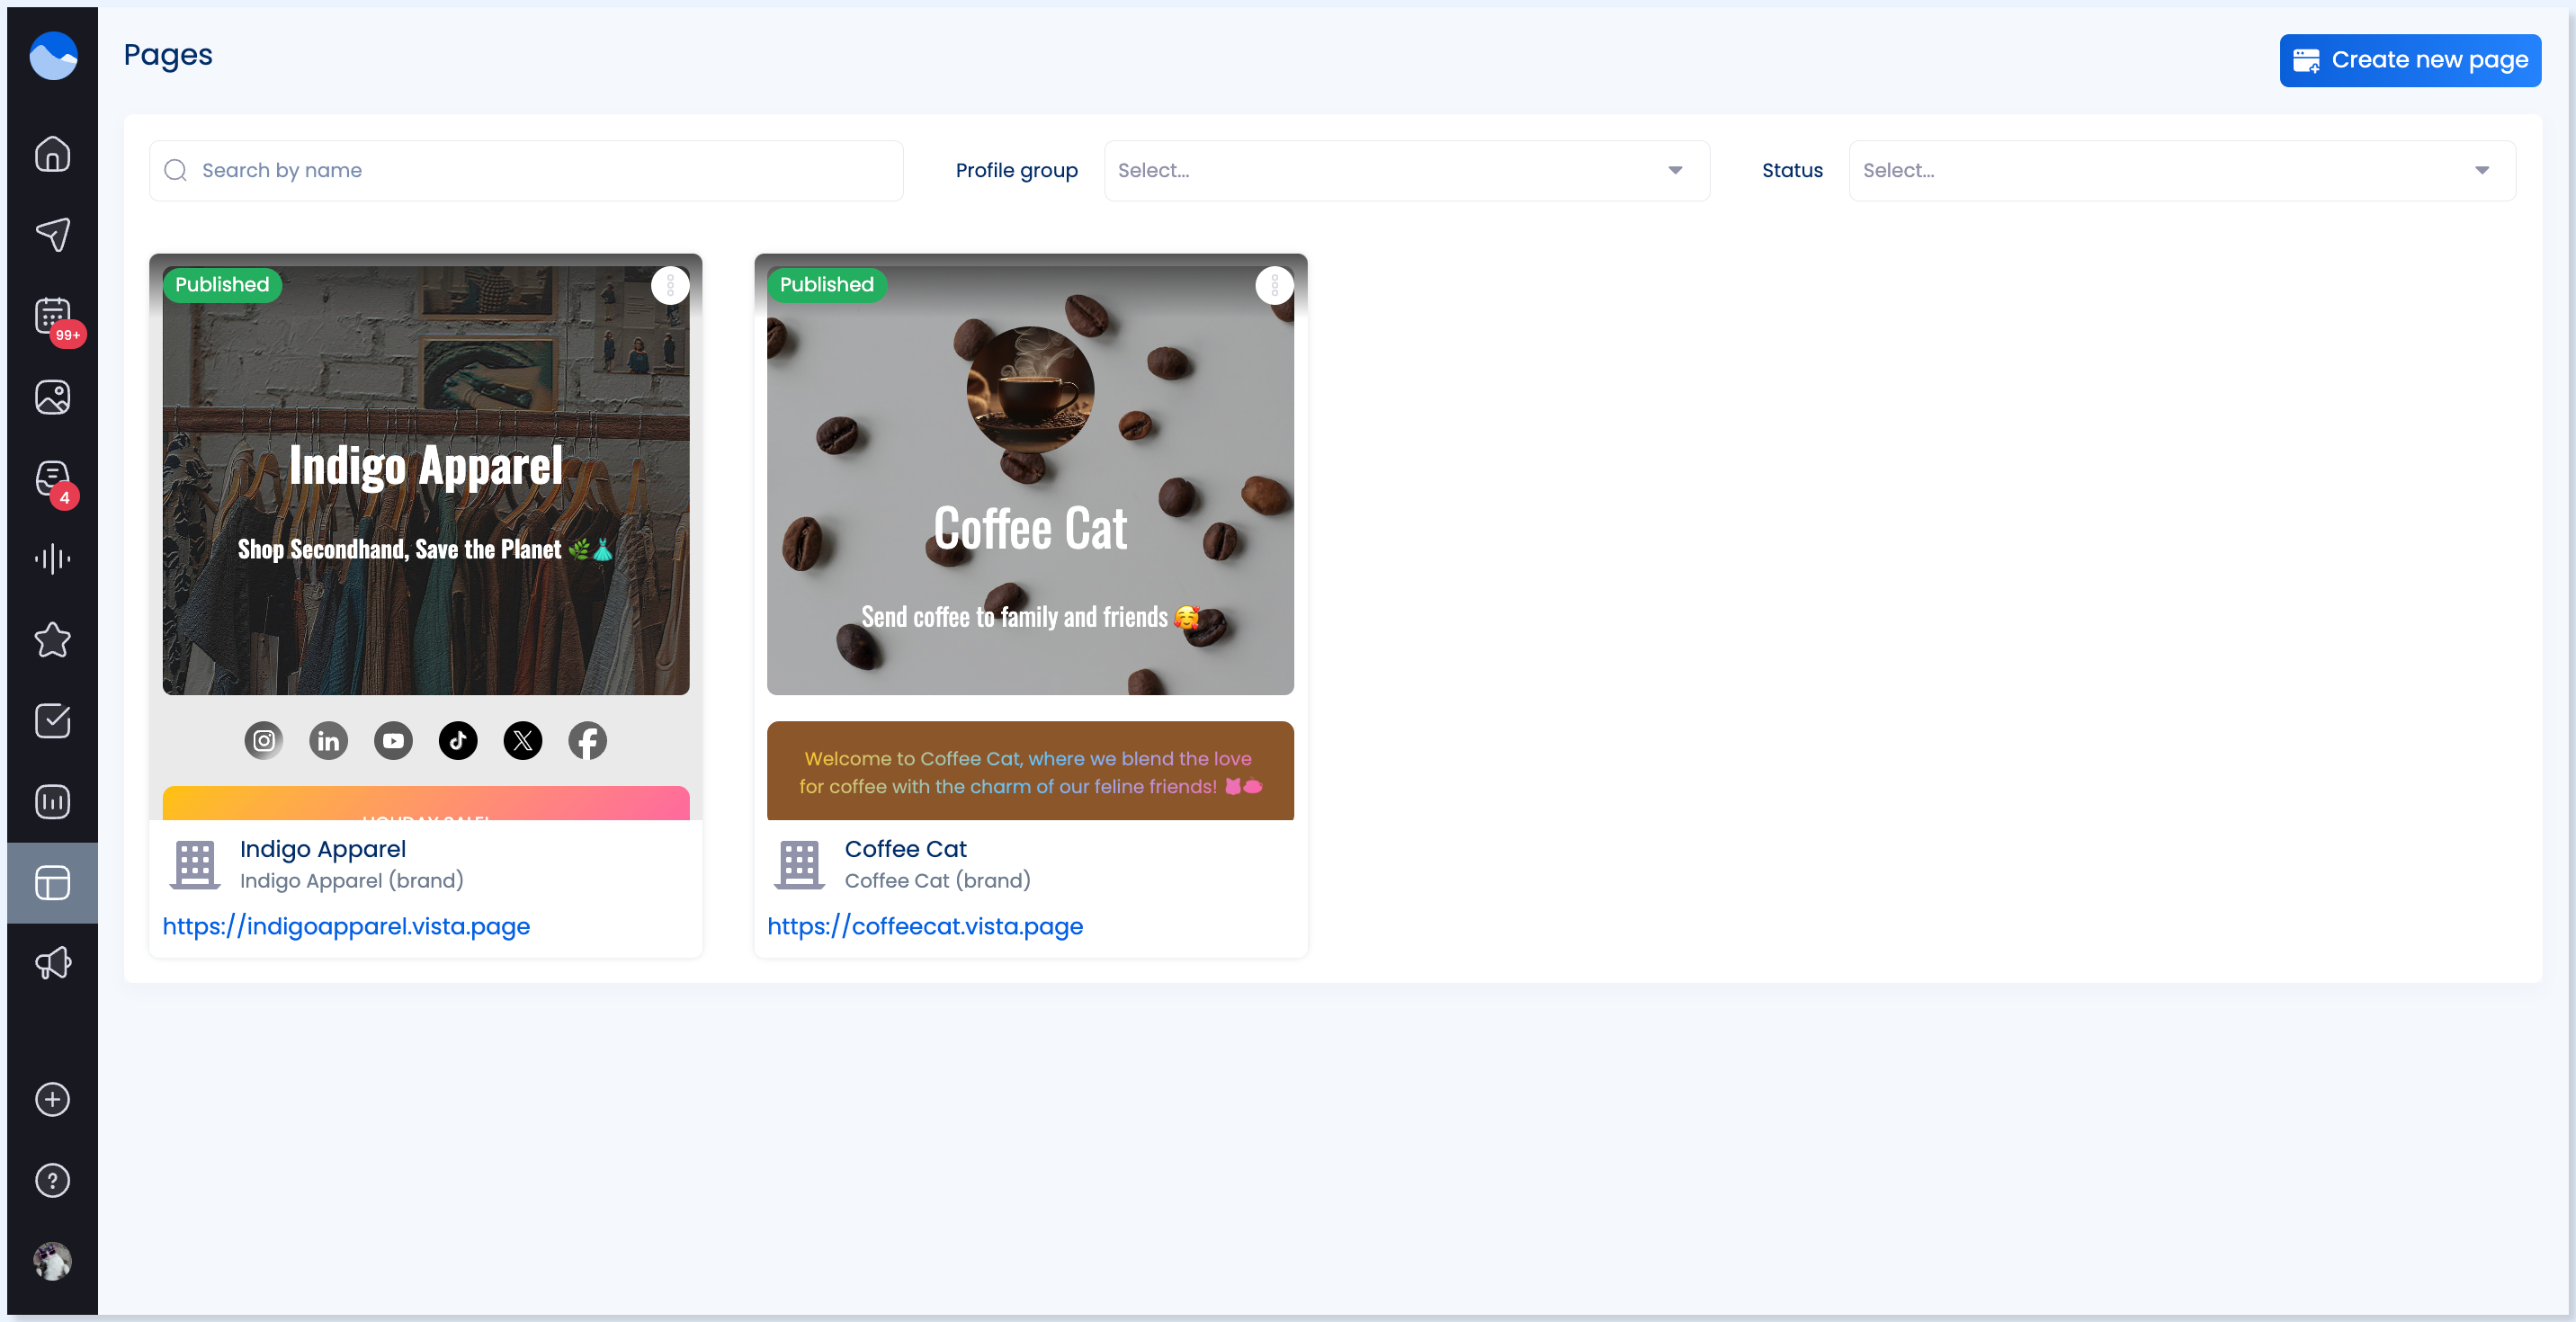Click the Instagram icon on Indigo Apparel card
This screenshot has width=2576, height=1322.
264,740
